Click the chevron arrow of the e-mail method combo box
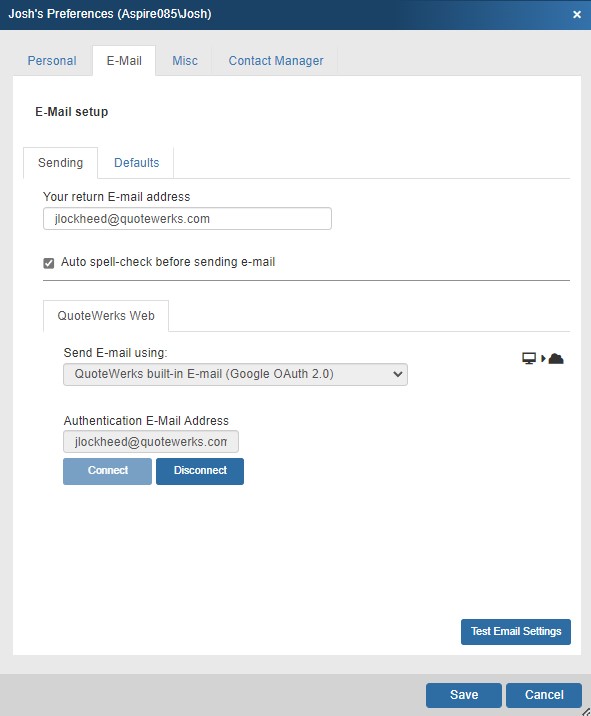 pyautogui.click(x=397, y=374)
